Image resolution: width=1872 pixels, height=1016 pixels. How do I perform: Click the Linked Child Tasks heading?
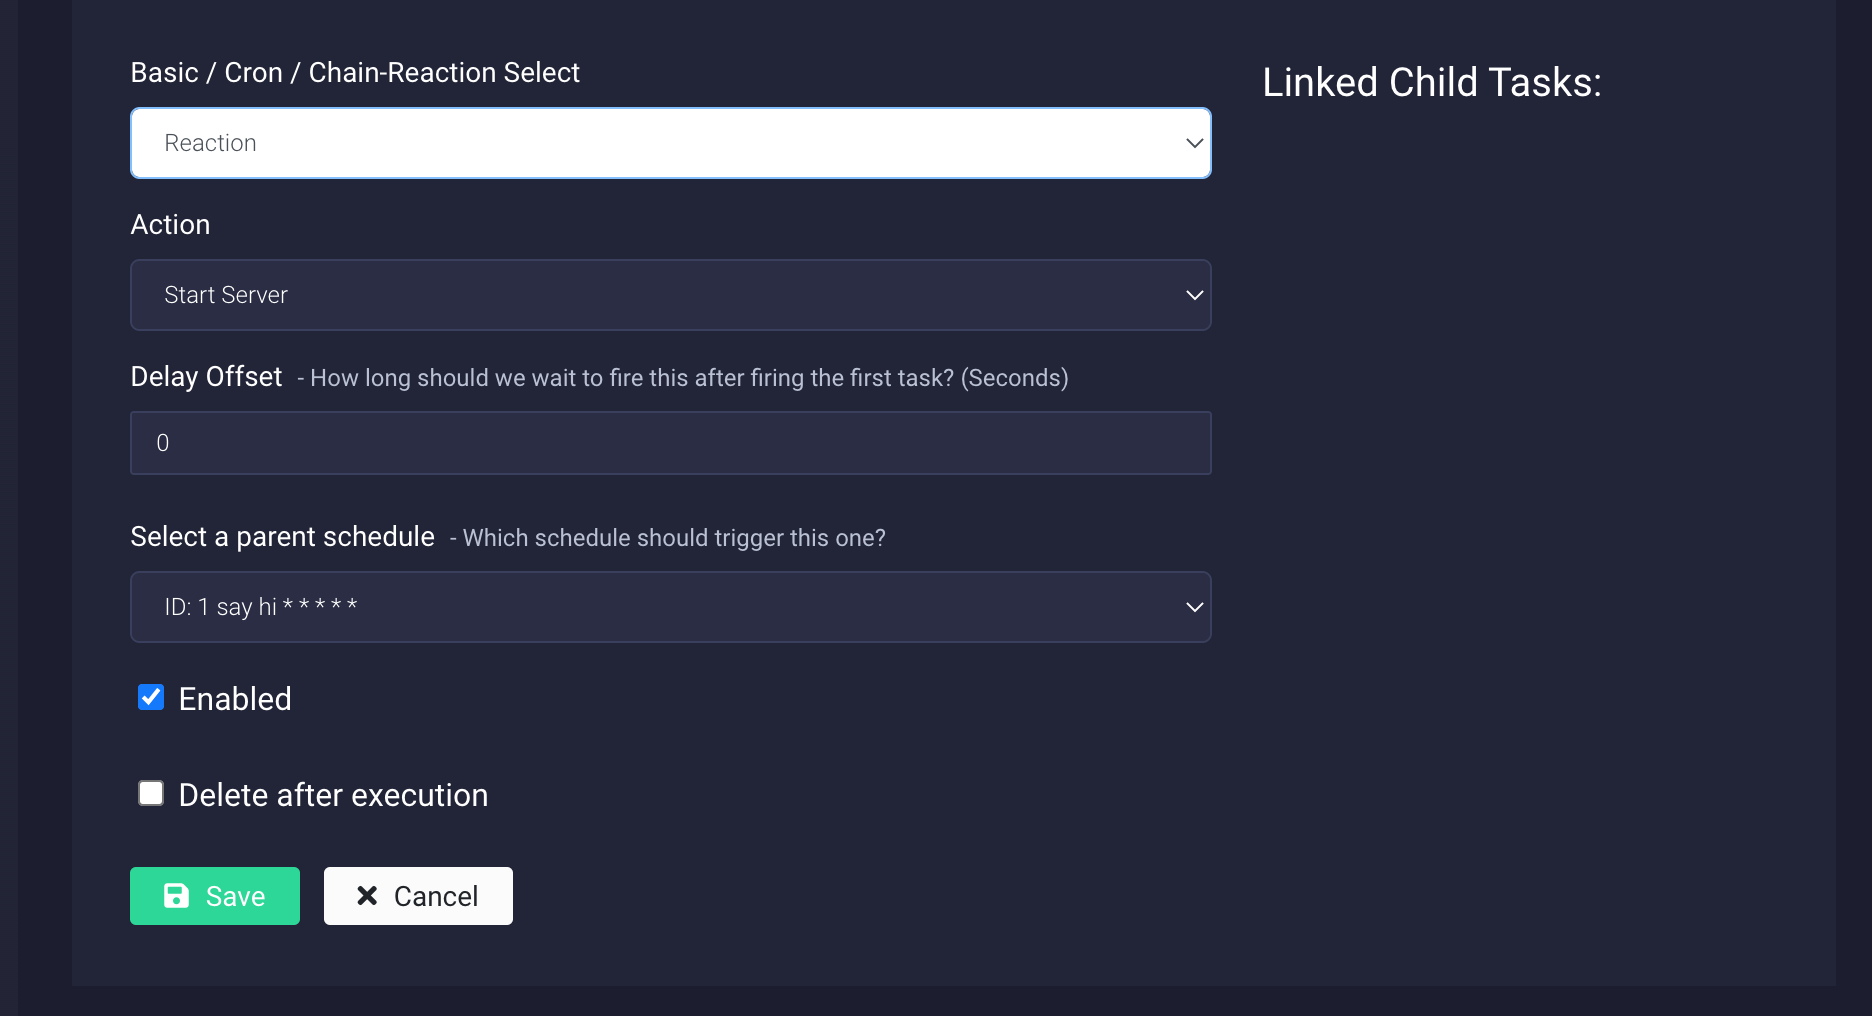(x=1431, y=82)
